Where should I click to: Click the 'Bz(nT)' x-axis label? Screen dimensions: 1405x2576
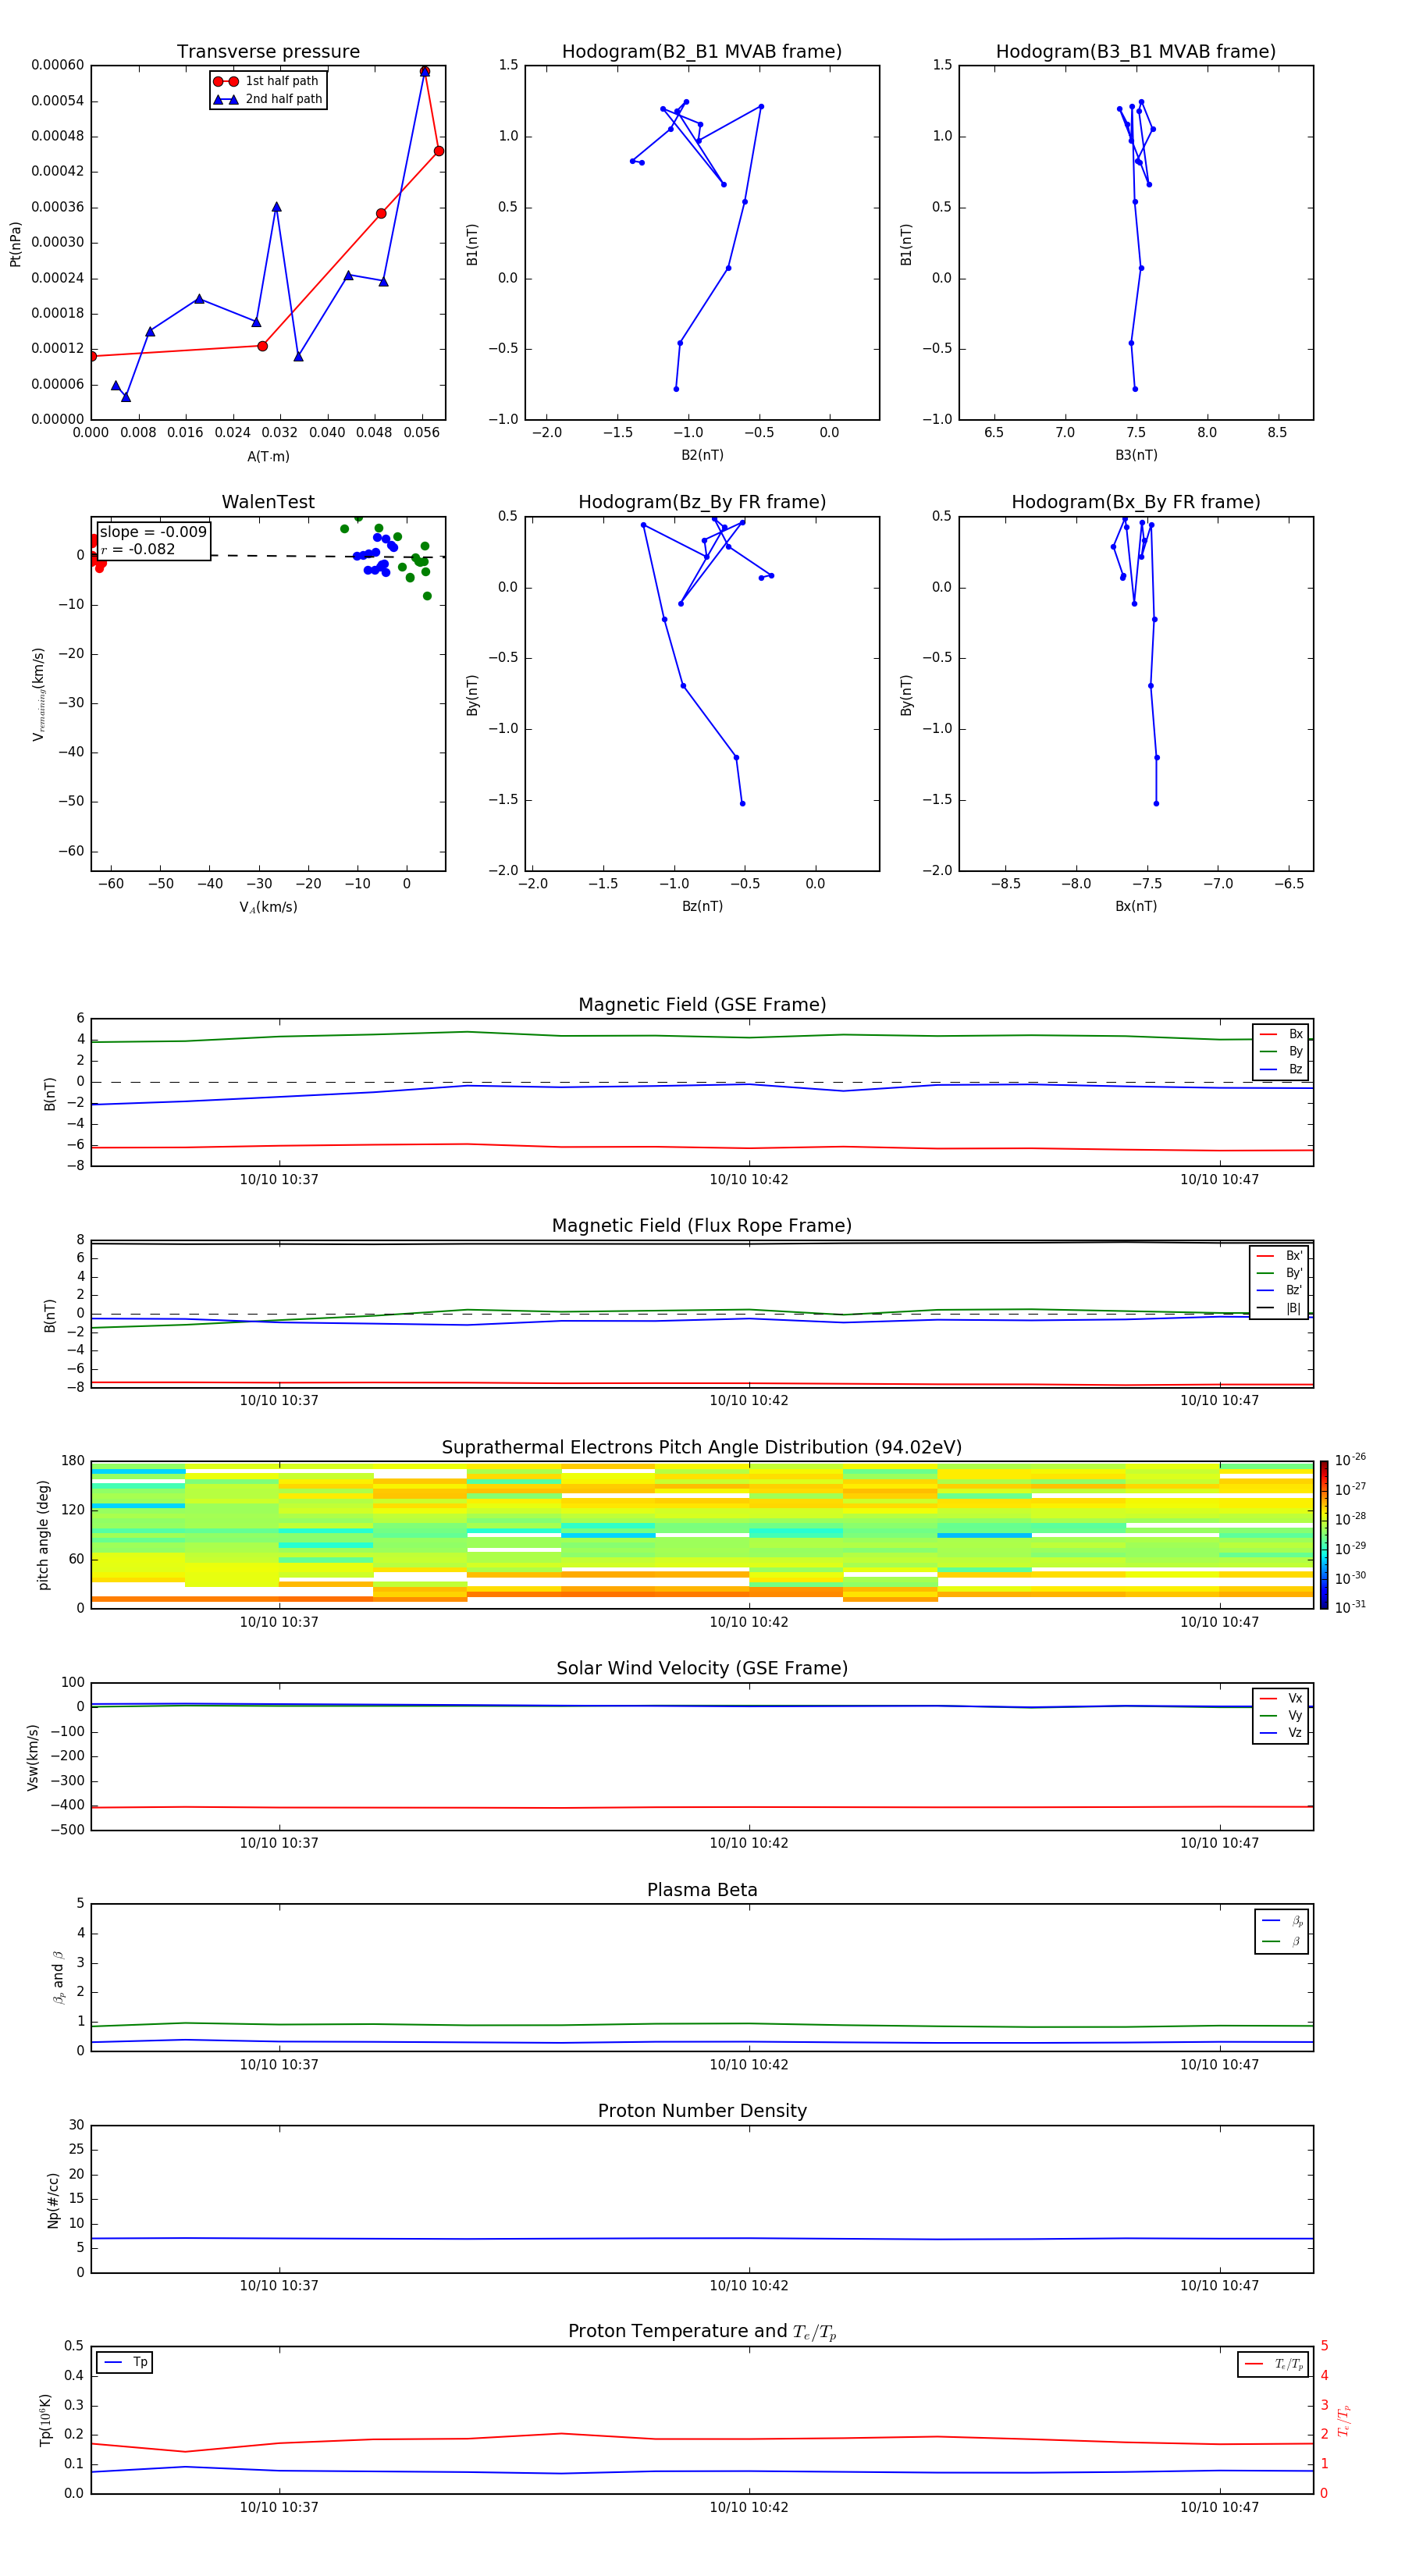tap(702, 906)
